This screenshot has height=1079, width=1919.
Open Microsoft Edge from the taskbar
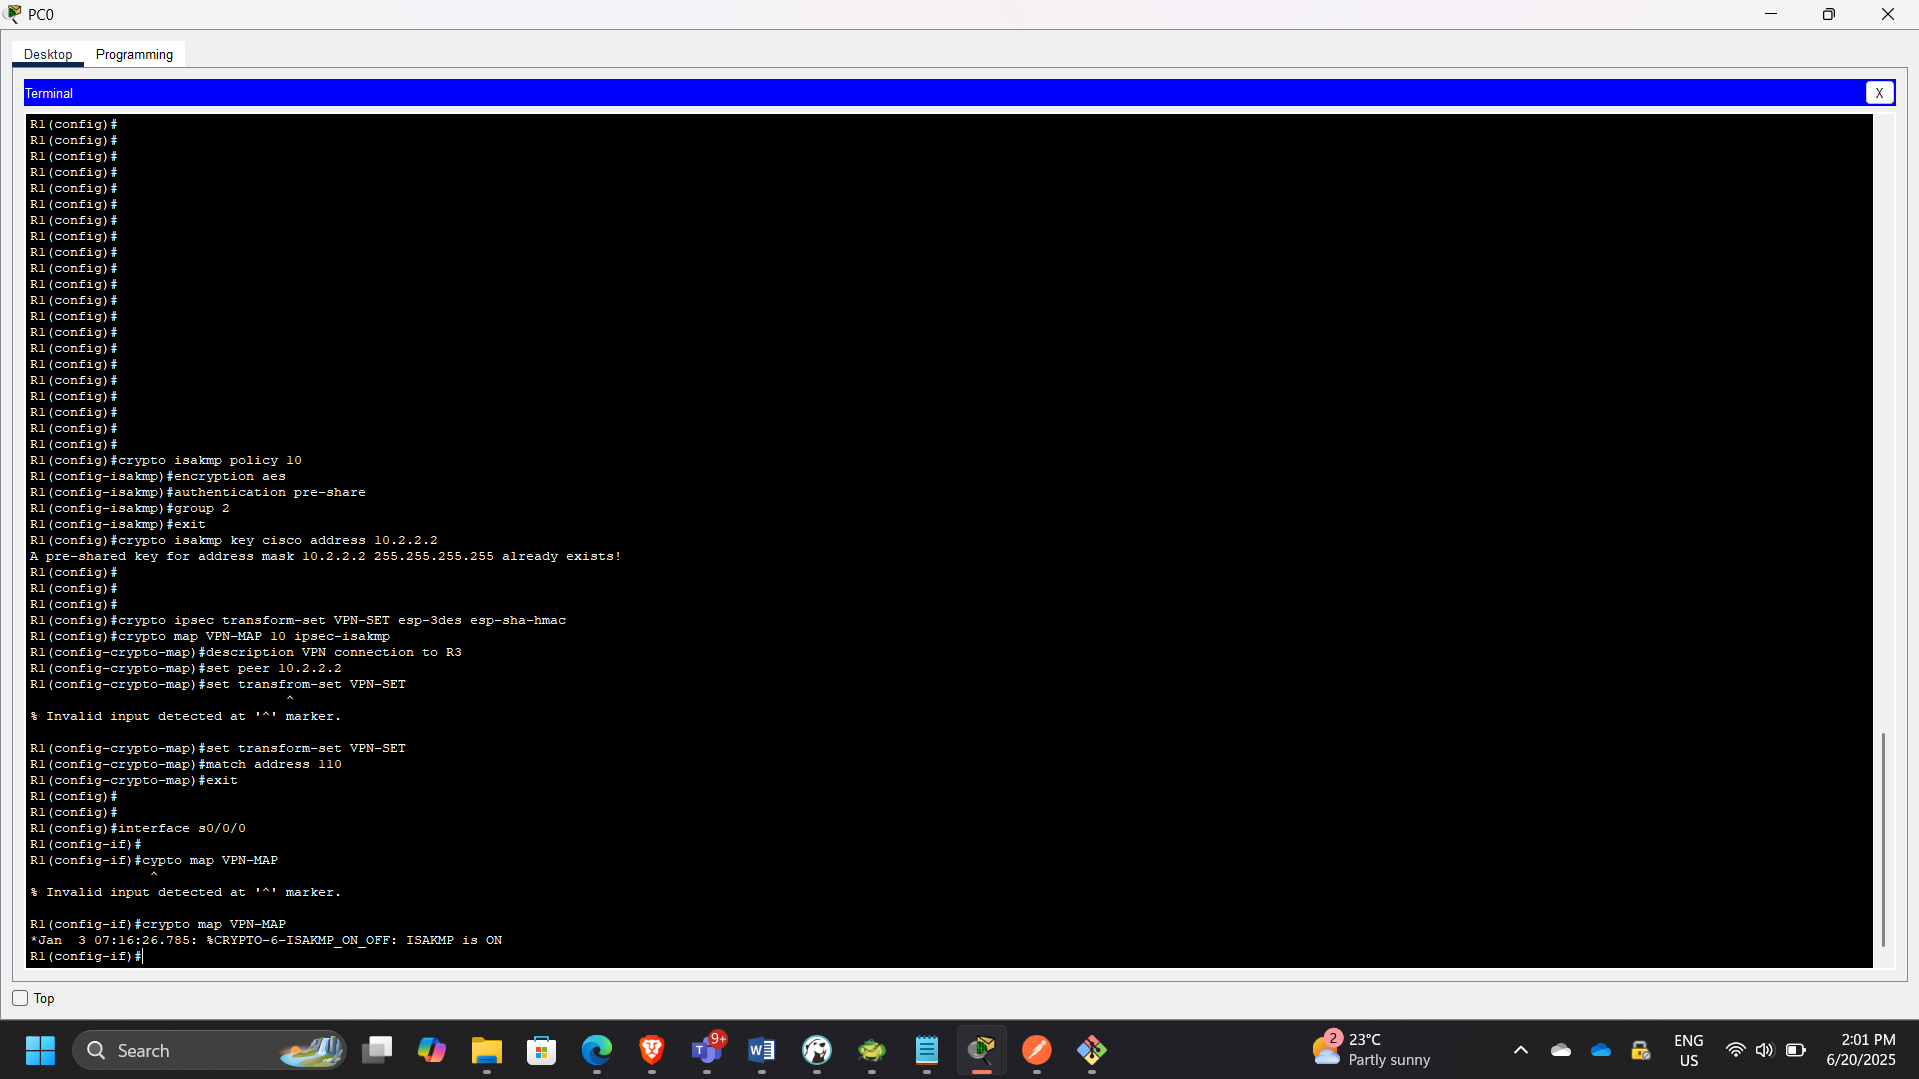click(x=597, y=1050)
